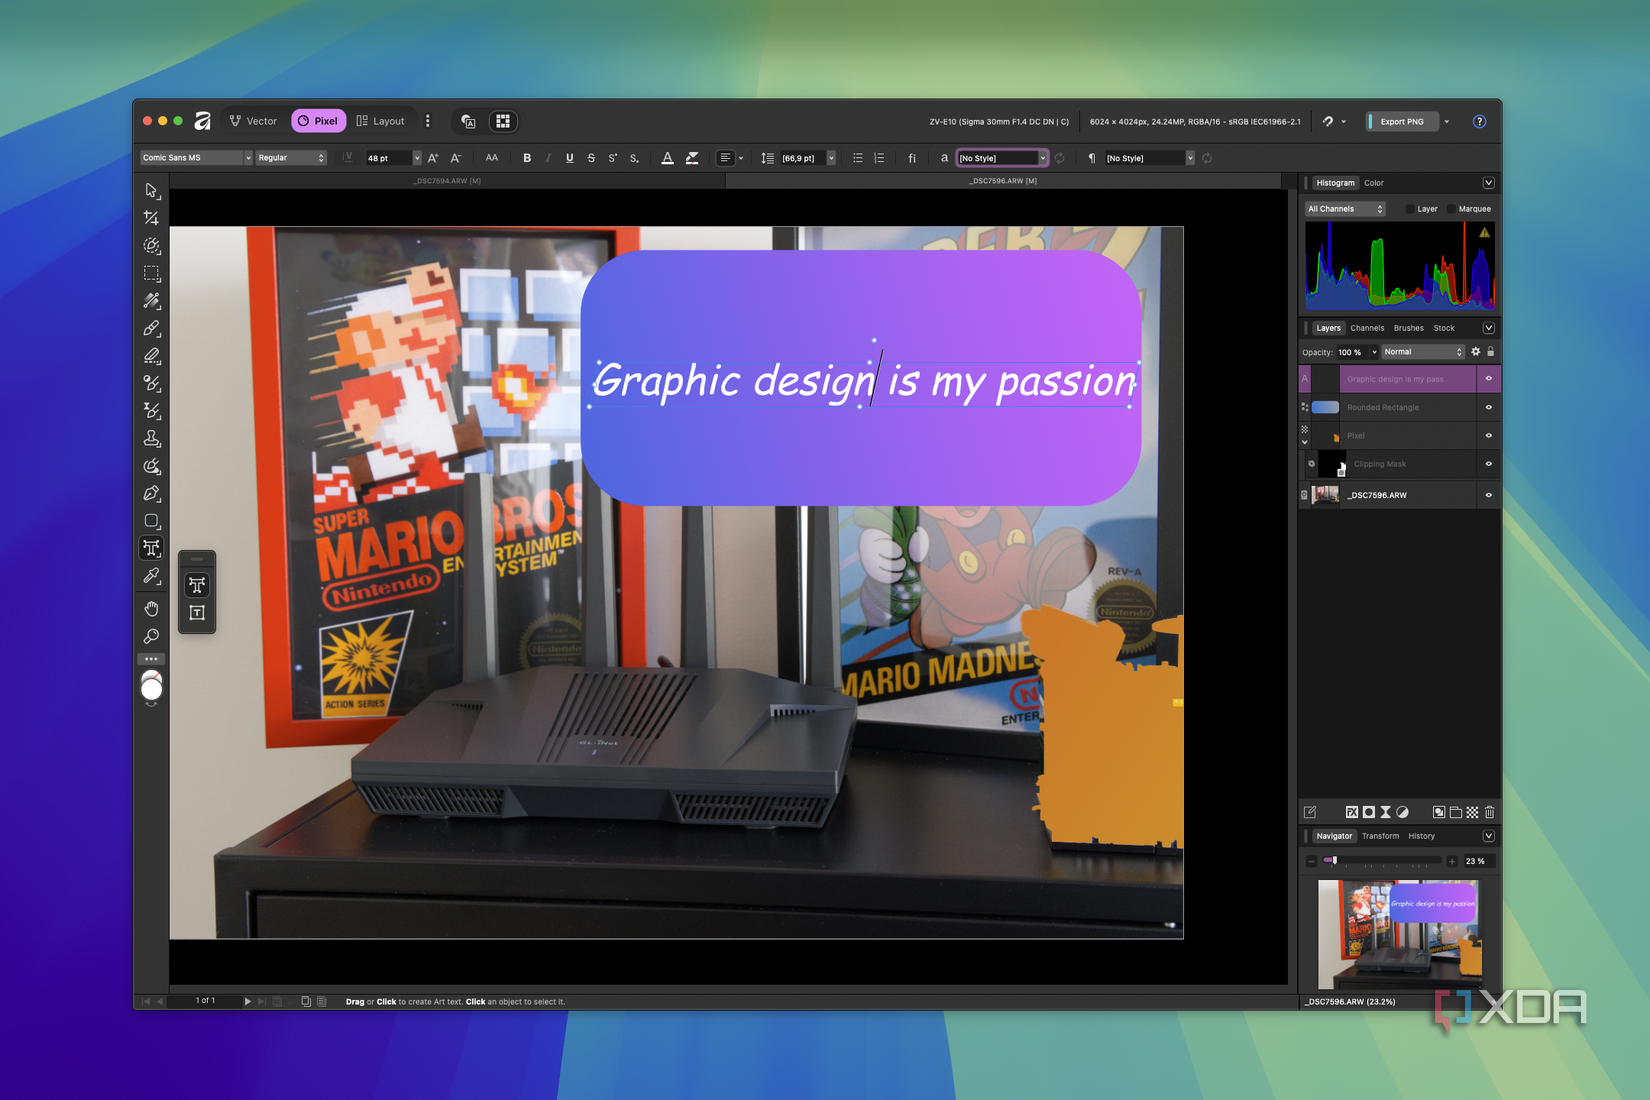The image size is (1650, 1100).
Task: Open the Normal blend mode dropdown
Action: (1422, 351)
